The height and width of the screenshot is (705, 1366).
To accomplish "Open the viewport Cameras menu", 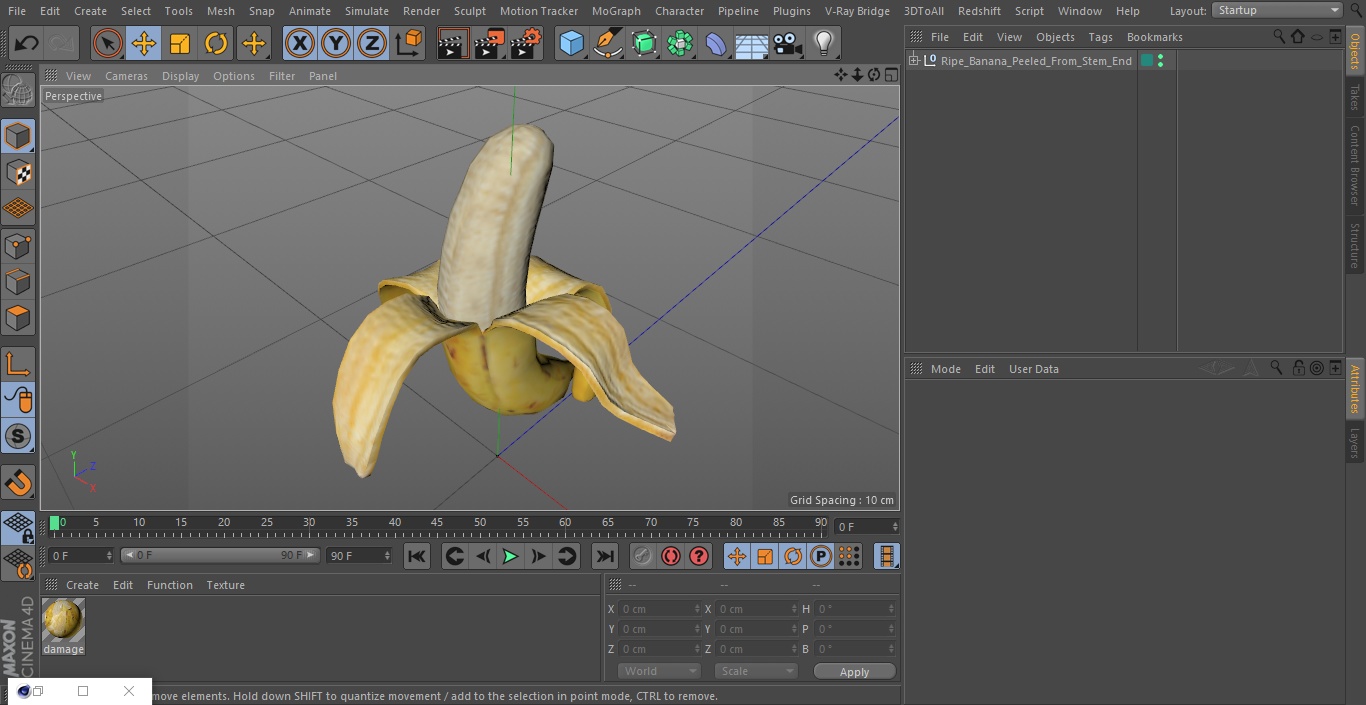I will point(126,76).
